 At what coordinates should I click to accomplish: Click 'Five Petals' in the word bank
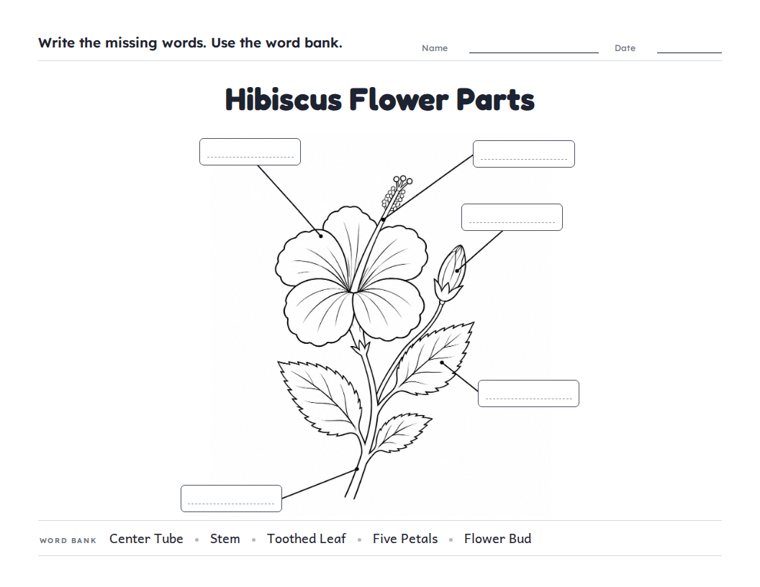pyautogui.click(x=405, y=539)
